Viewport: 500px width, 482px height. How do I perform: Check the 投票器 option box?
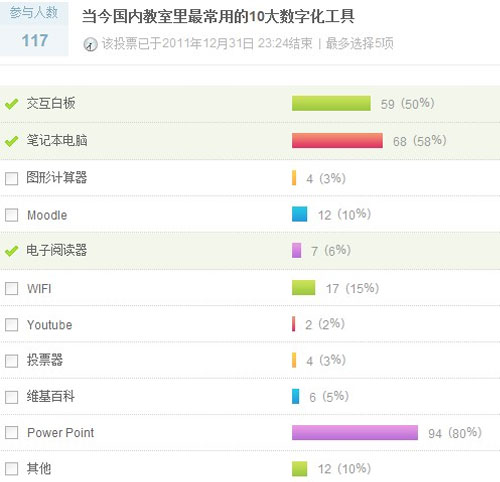pyautogui.click(x=11, y=361)
